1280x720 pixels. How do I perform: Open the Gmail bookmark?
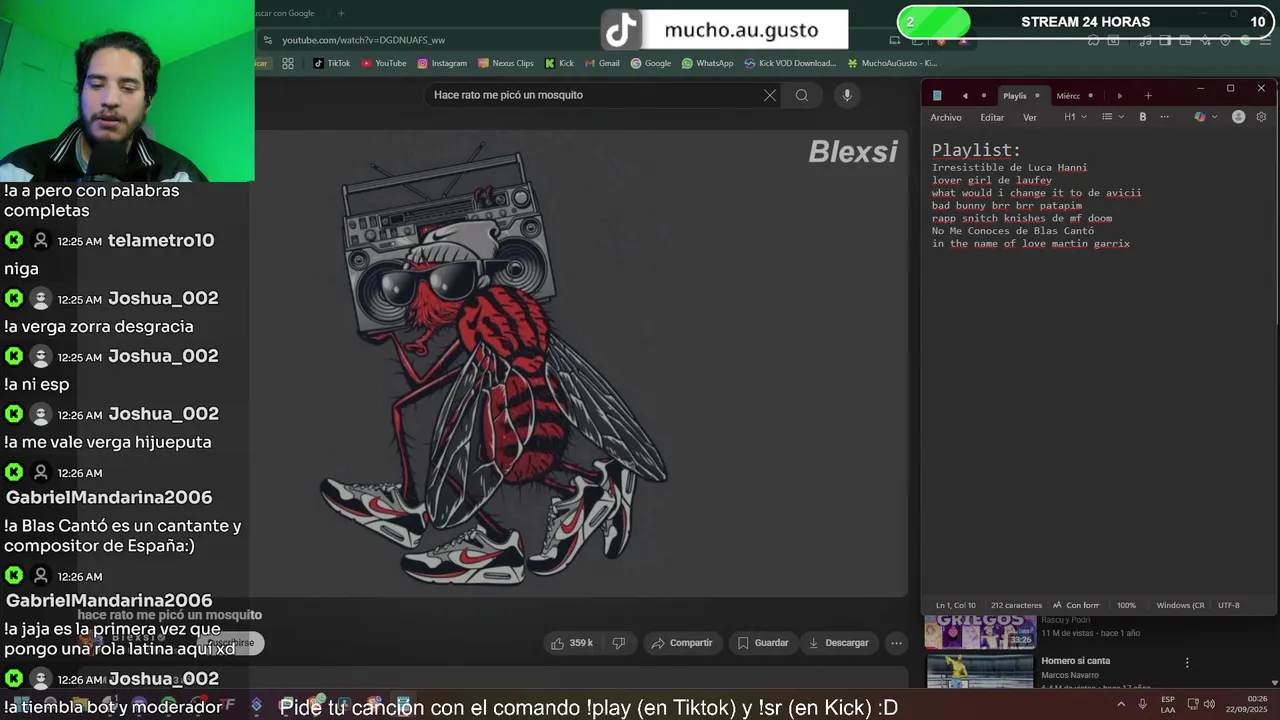(602, 63)
